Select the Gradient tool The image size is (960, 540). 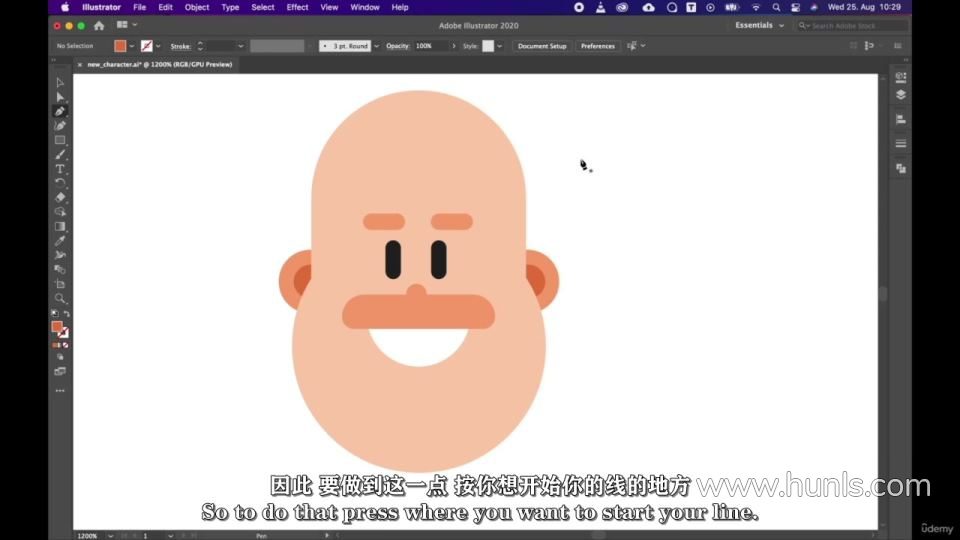click(x=60, y=227)
